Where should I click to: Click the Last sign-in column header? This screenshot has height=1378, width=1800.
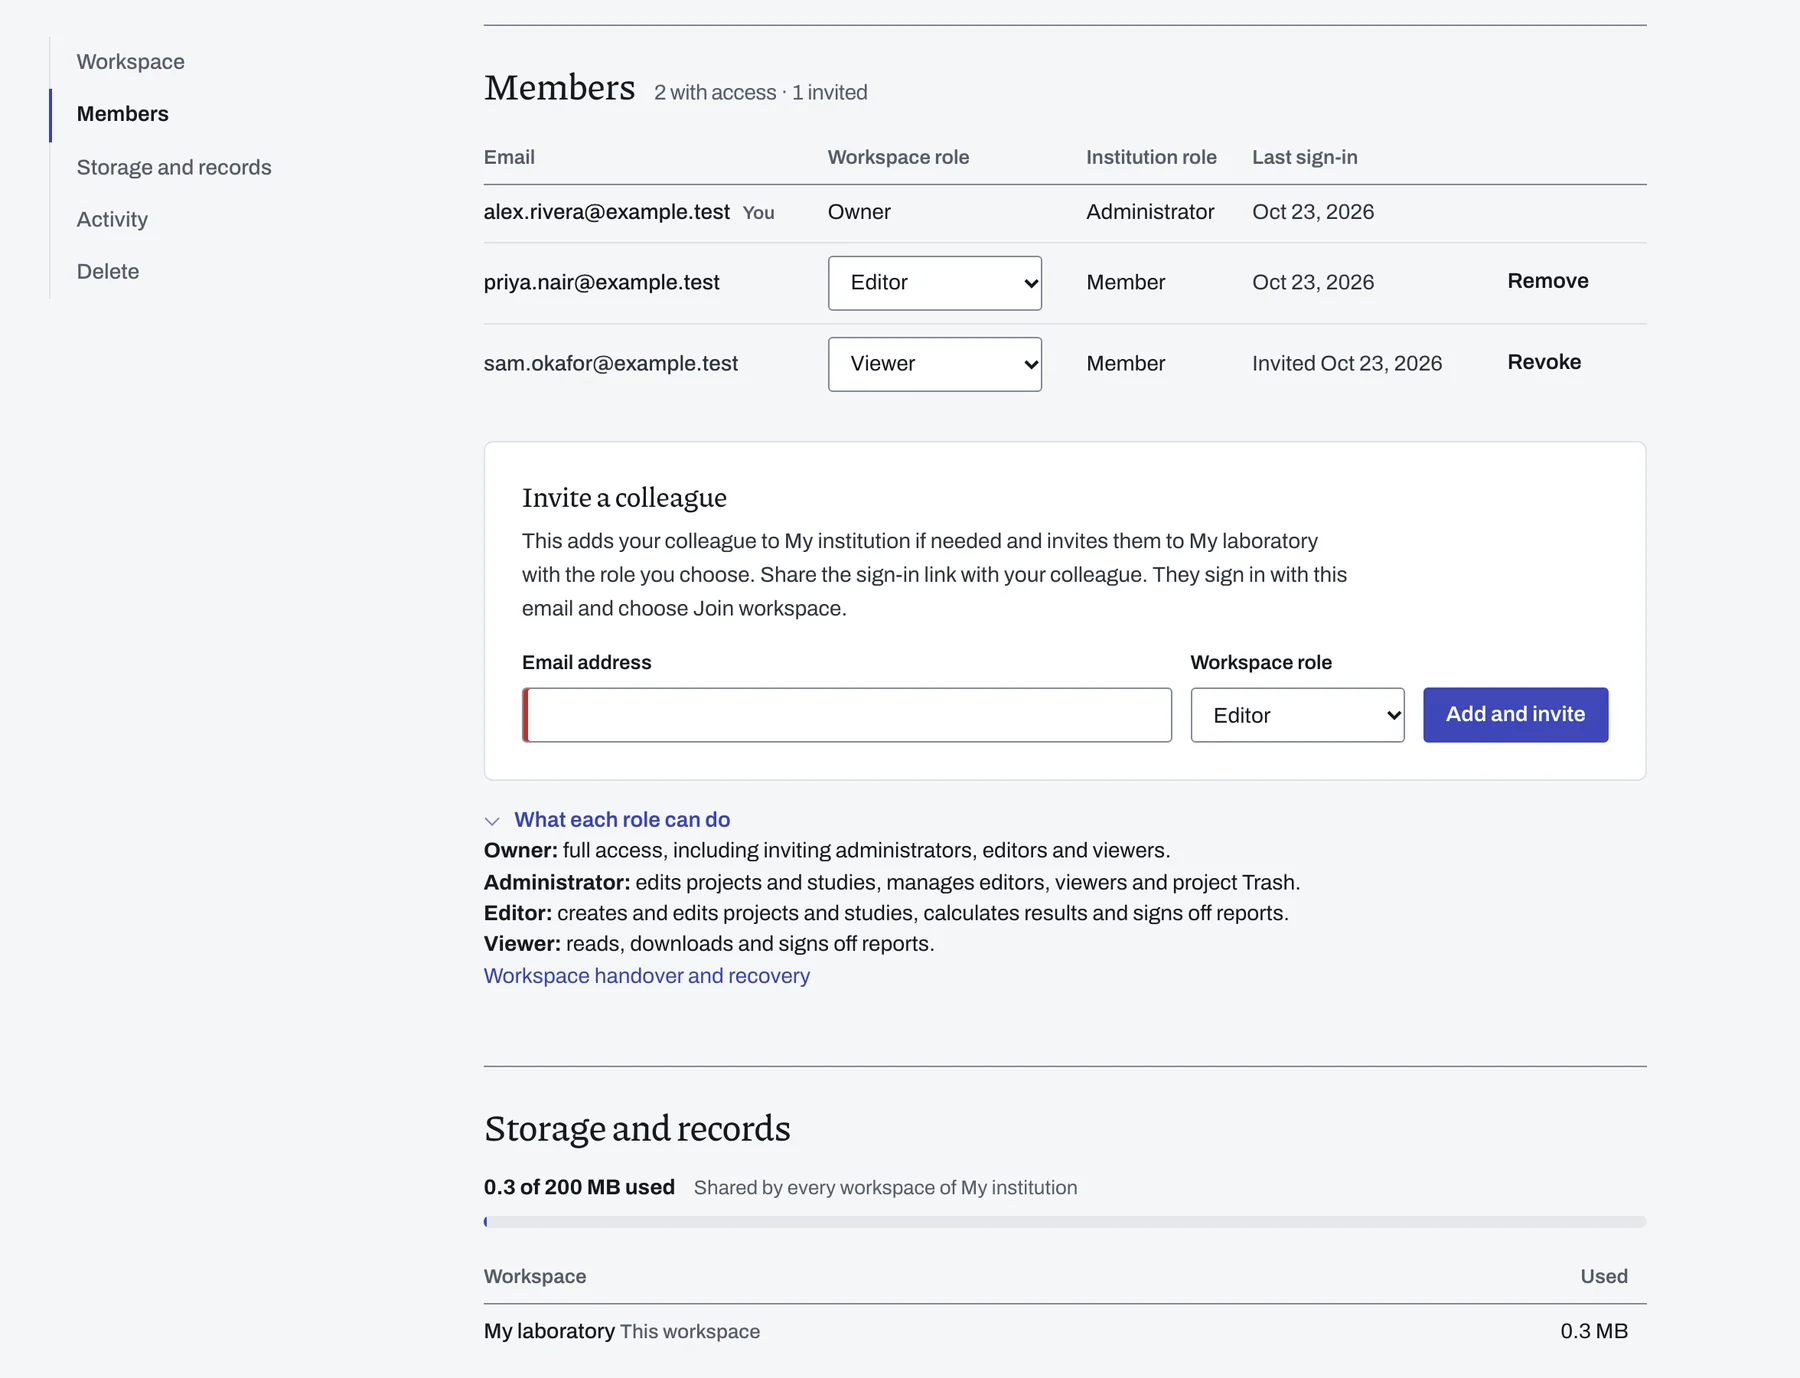[x=1305, y=158]
